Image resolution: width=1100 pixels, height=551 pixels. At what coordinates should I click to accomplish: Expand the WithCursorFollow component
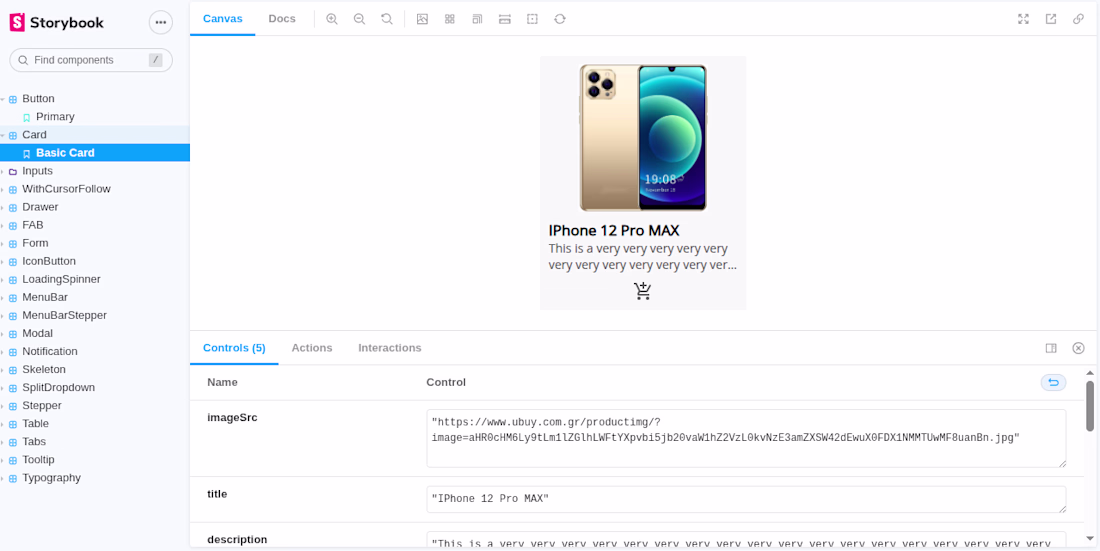tap(95, 189)
